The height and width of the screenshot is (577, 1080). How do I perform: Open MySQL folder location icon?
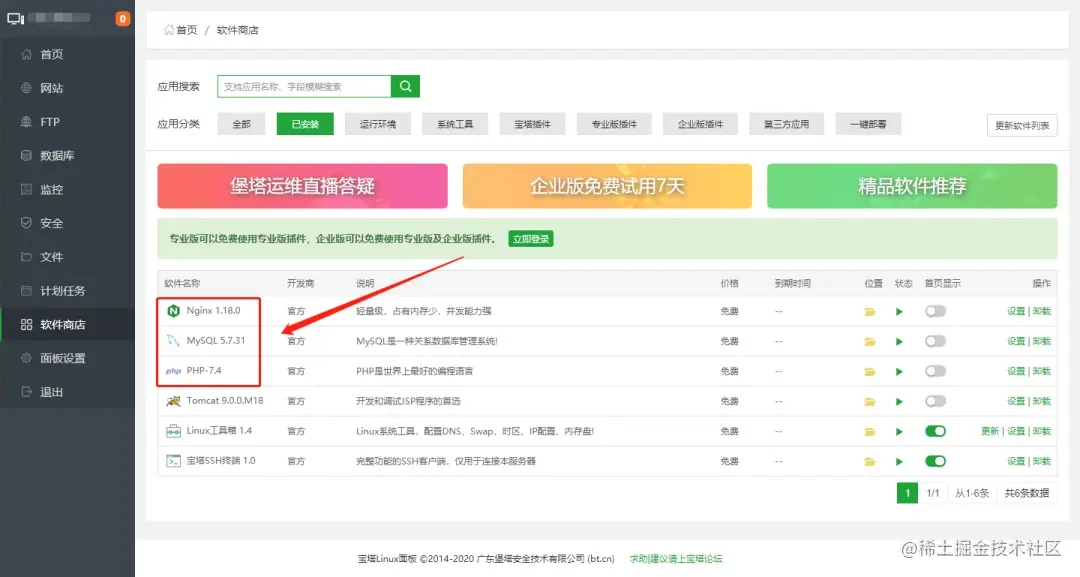[870, 342]
